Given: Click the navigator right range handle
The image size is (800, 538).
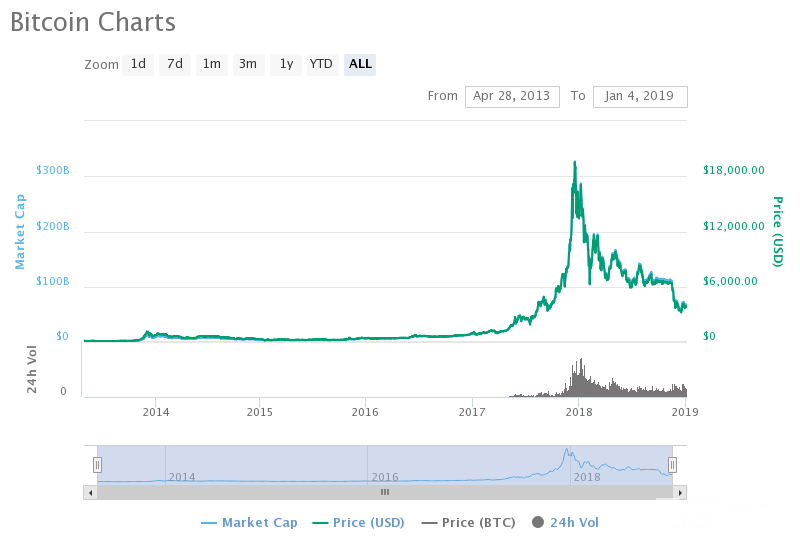Looking at the screenshot, I should point(673,464).
